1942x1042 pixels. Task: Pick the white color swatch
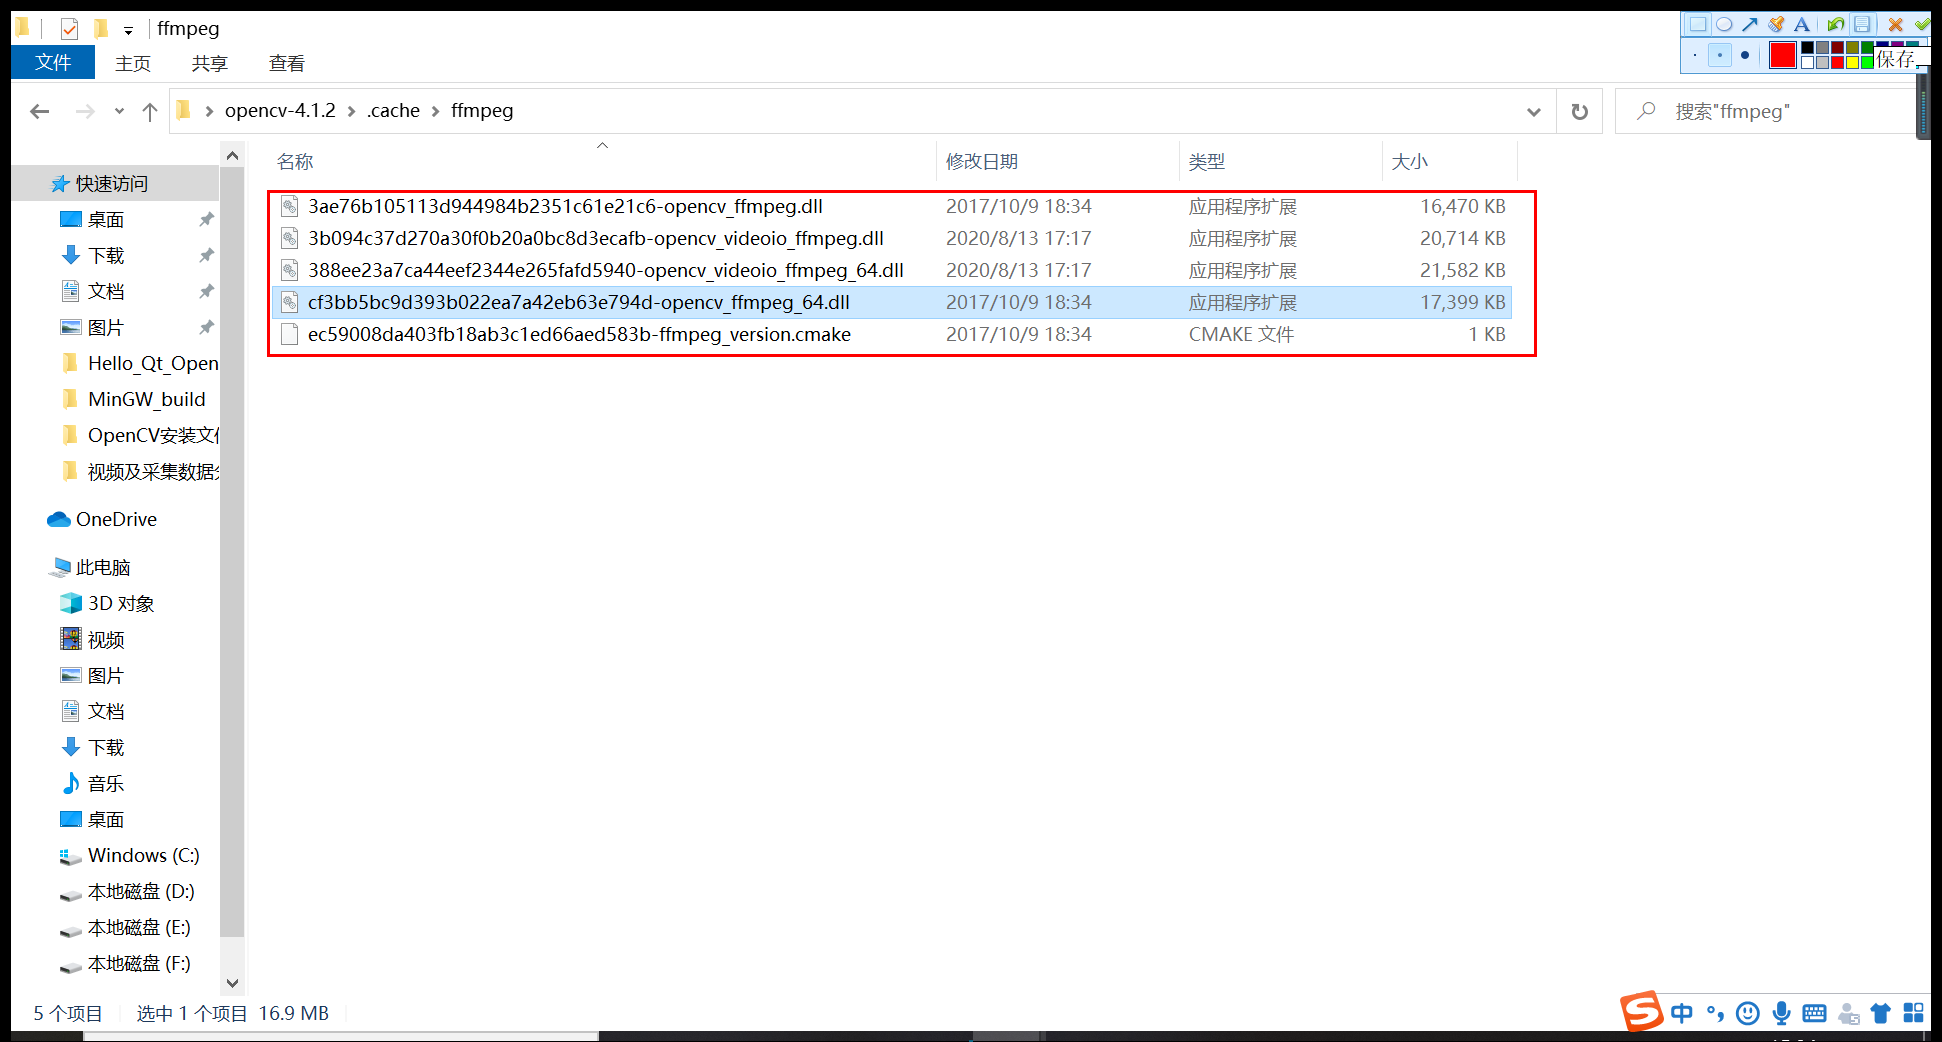point(1807,62)
